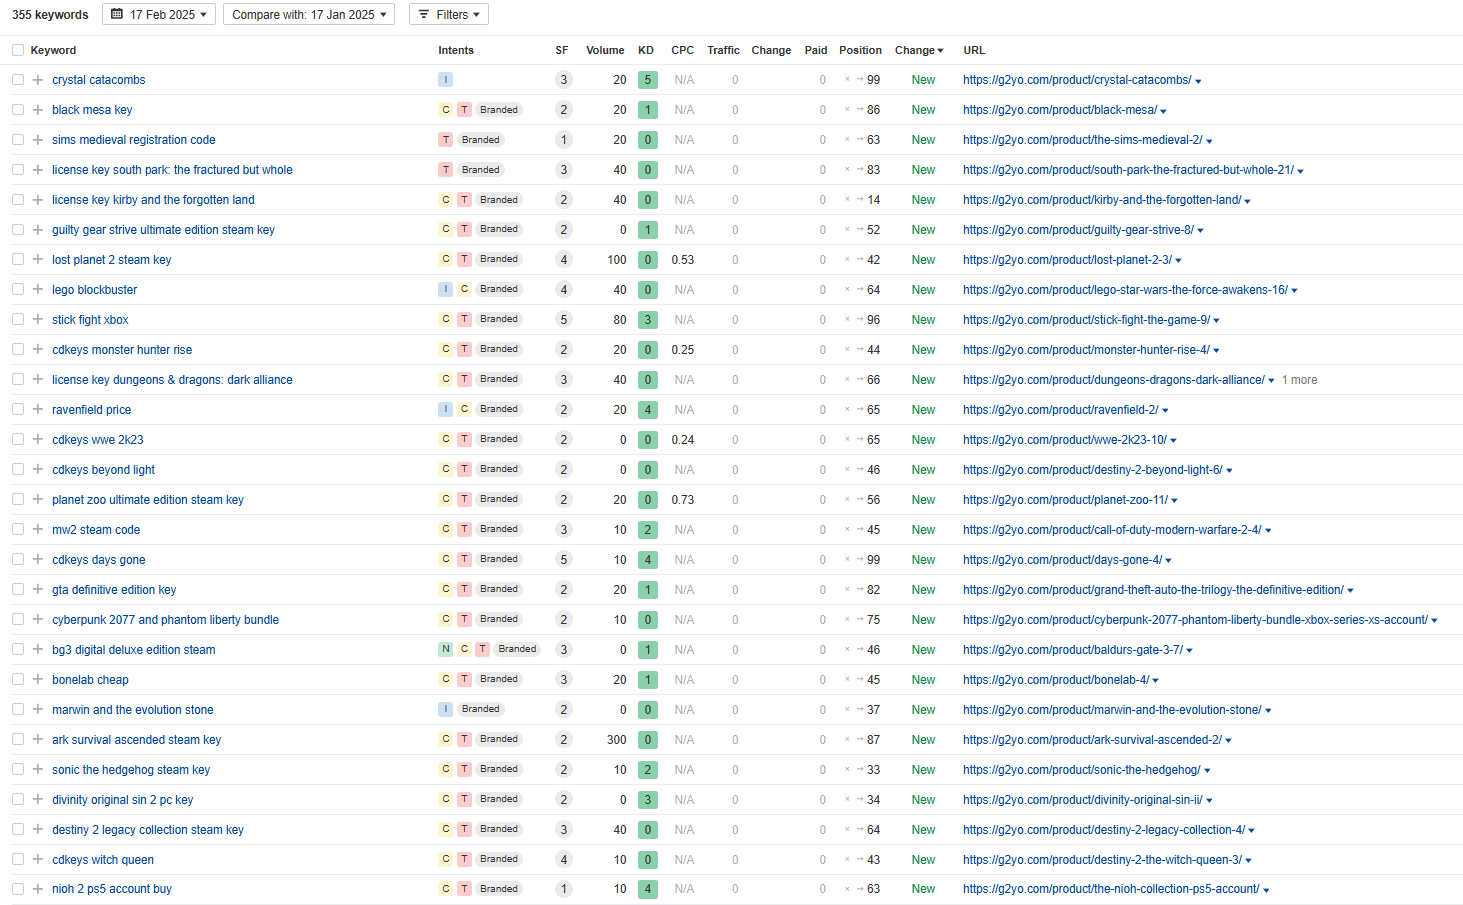Viewport: 1463px width, 905px height.
Task: Toggle the select-all checkbox in table header
Action: point(18,50)
